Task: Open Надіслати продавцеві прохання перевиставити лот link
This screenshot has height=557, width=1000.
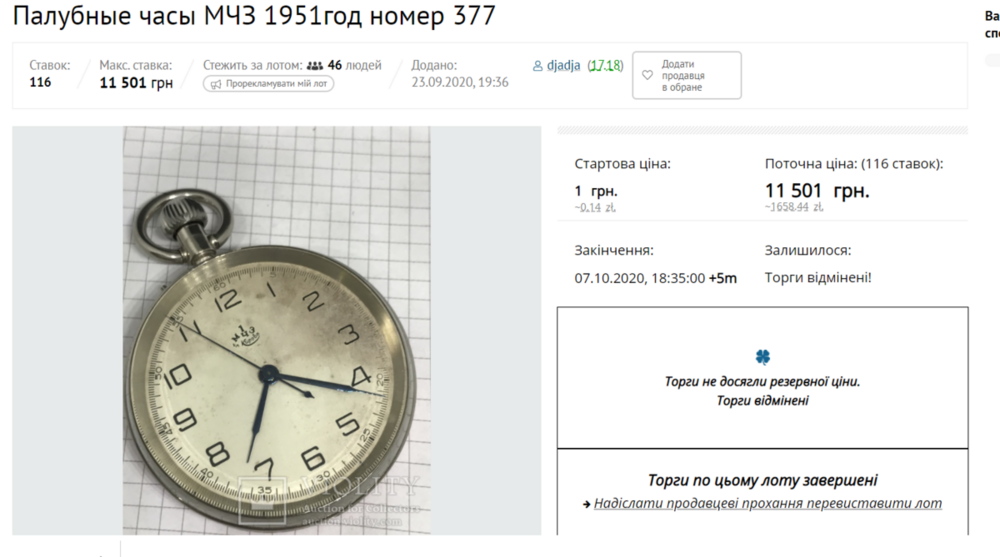Action: [768, 503]
